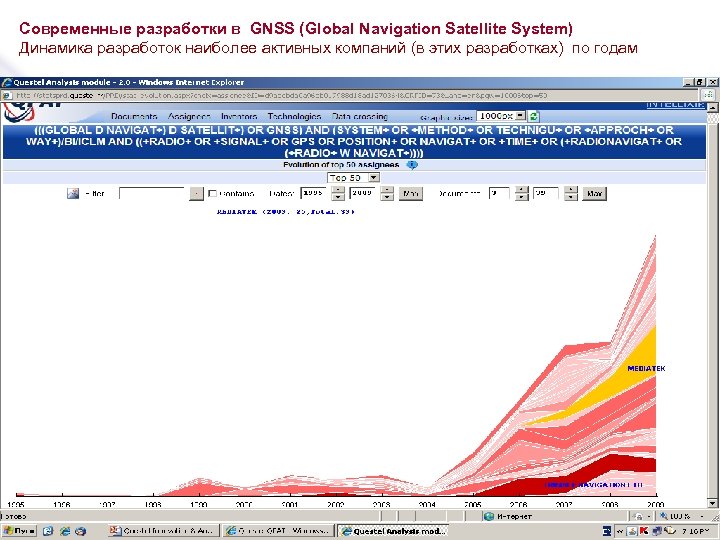Click the page scrollbar up arrow
The image size is (720, 540).
712,107
